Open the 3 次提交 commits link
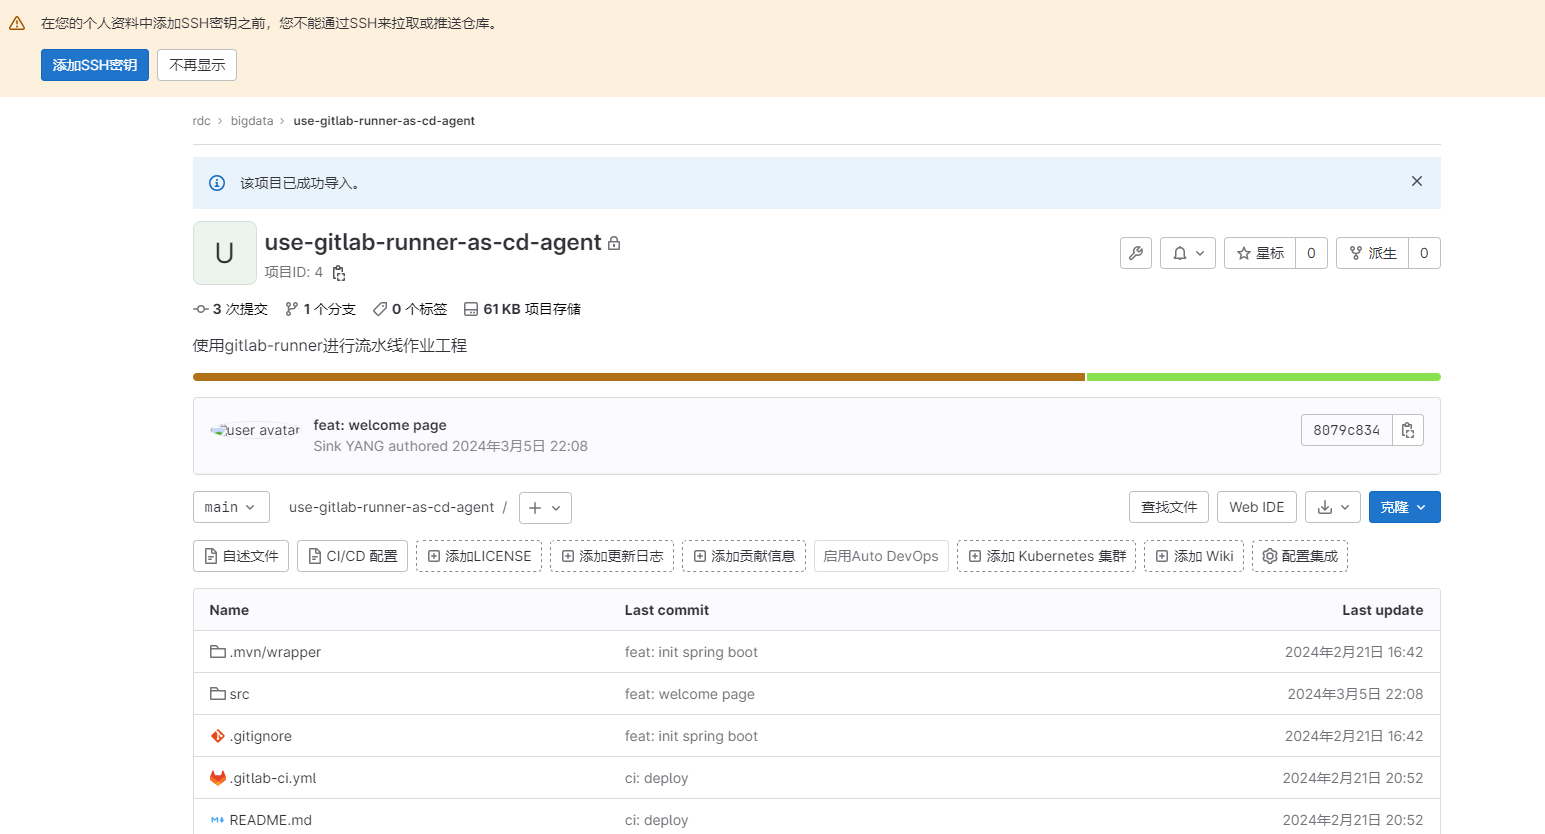The image size is (1545, 834). point(231,309)
